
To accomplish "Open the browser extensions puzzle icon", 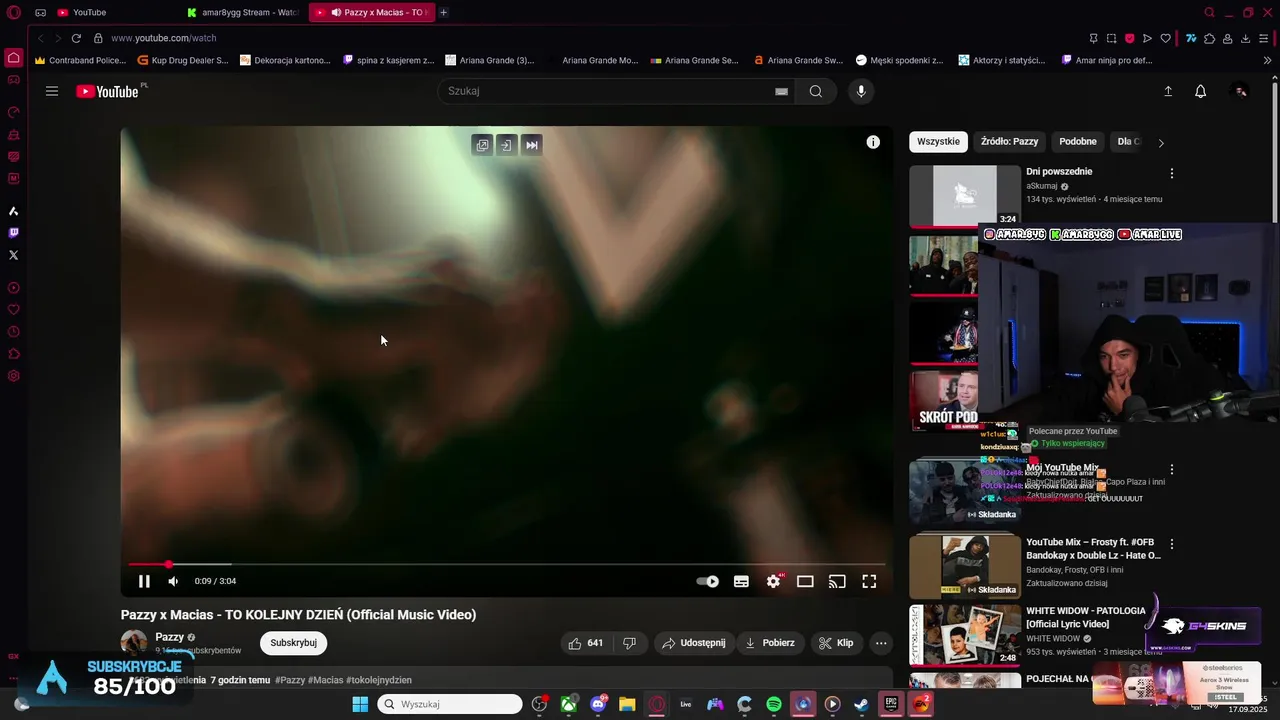I will point(1209,38).
